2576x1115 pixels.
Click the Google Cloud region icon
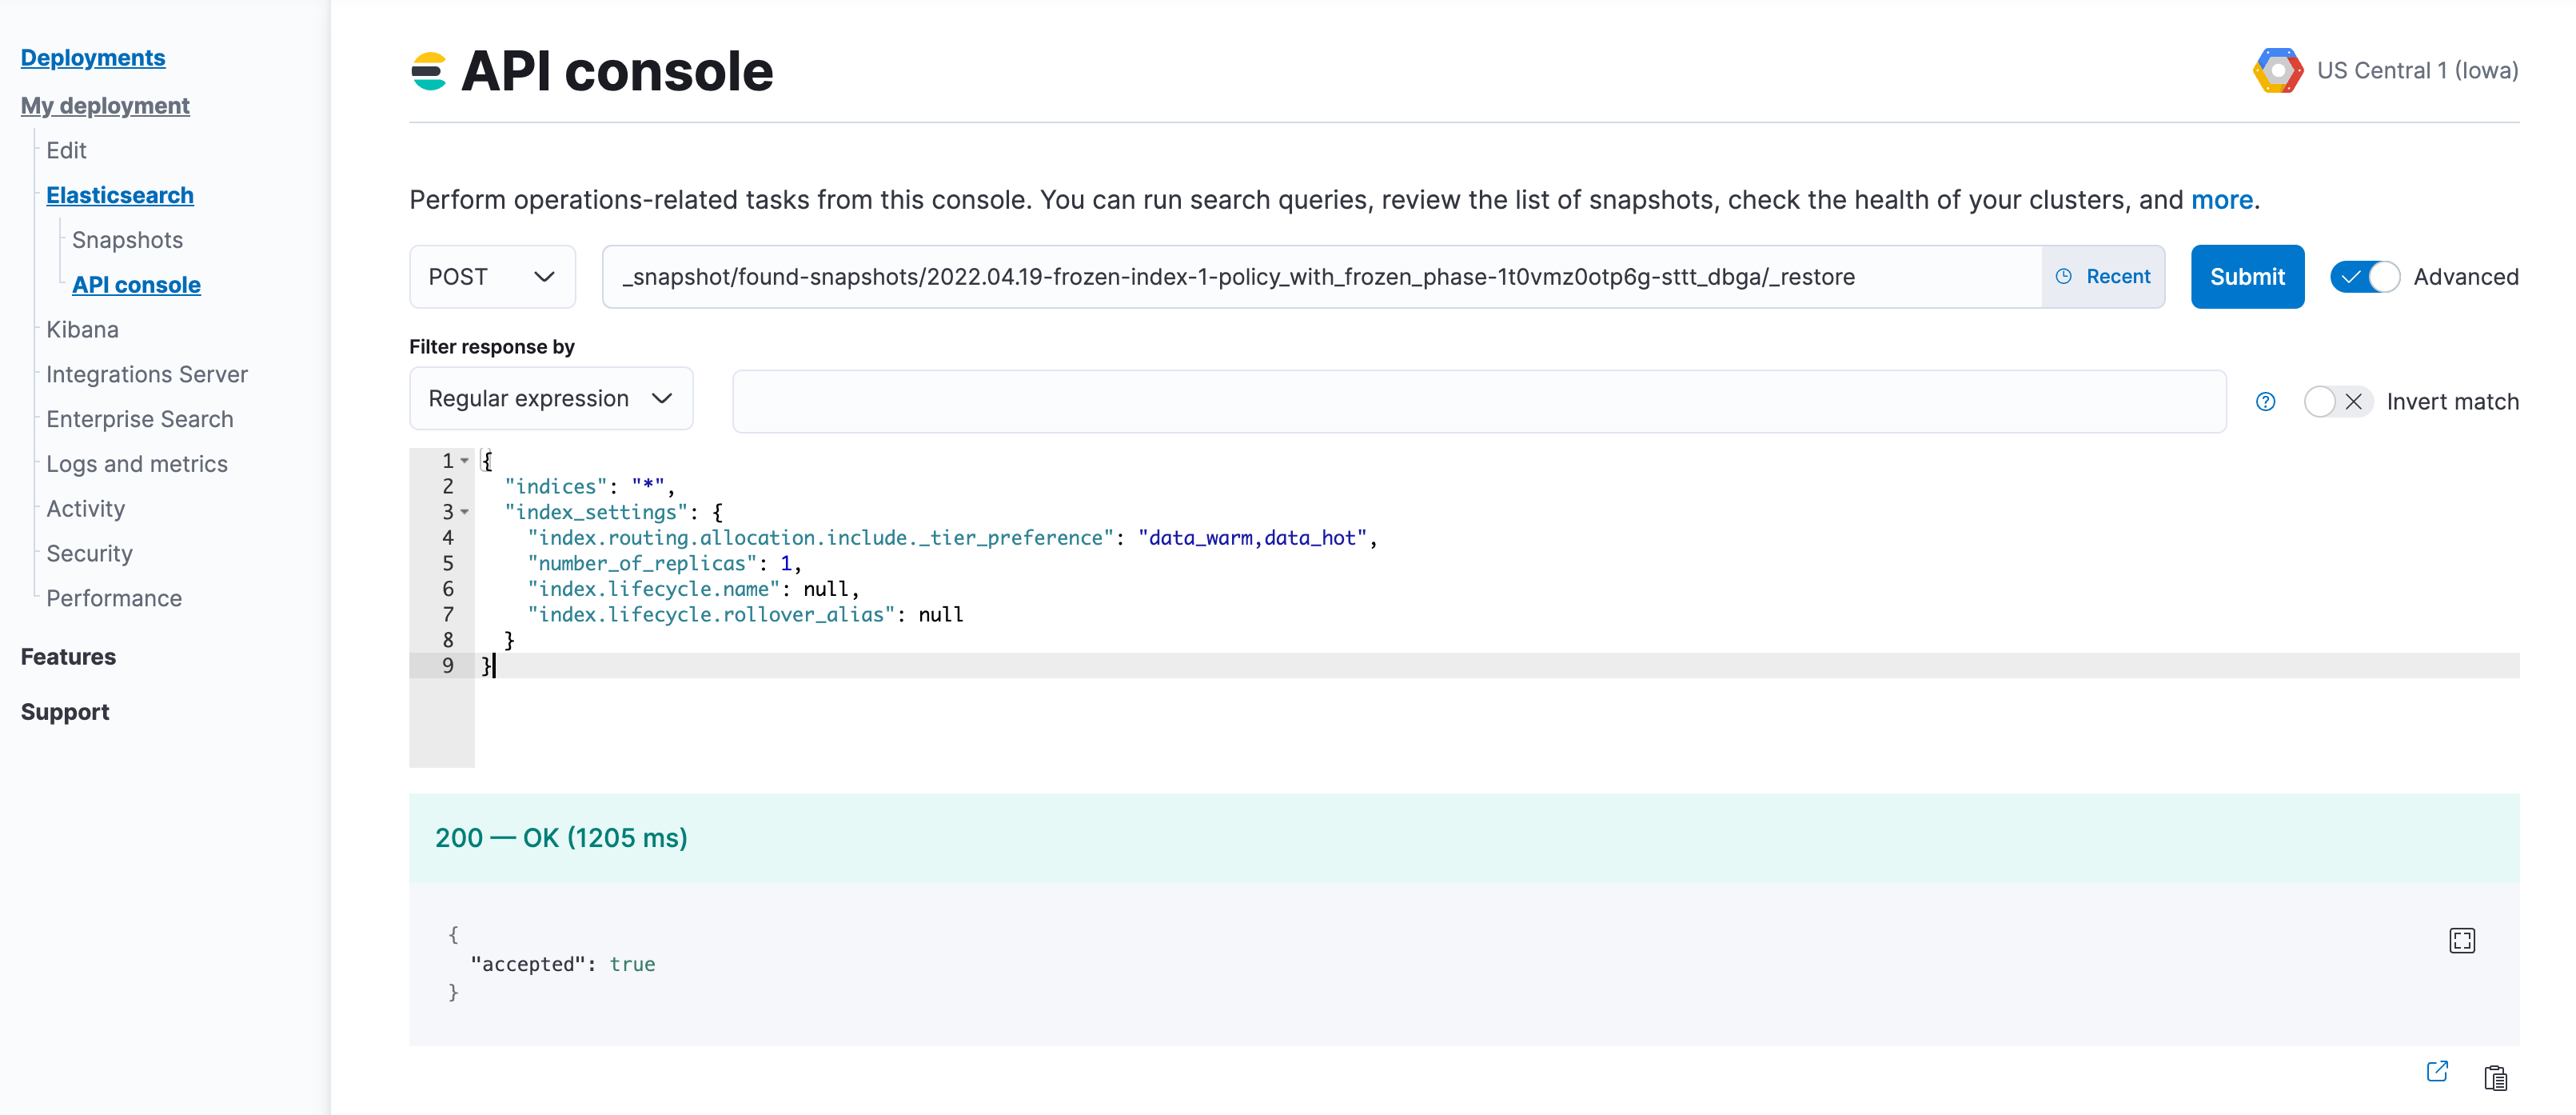tap(2279, 70)
